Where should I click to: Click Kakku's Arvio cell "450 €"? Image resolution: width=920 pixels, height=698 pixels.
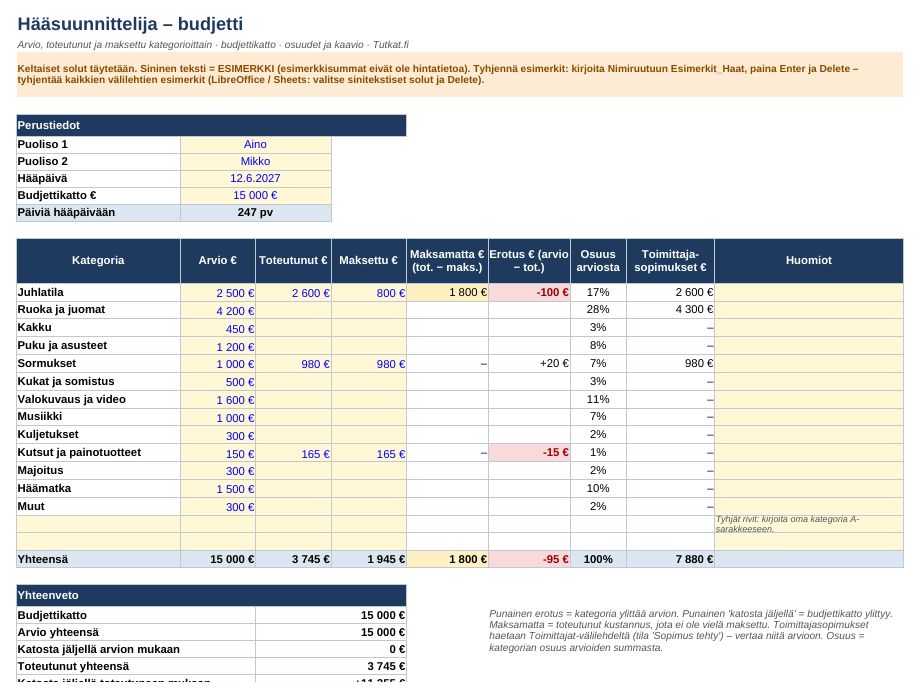pyautogui.click(x=218, y=328)
